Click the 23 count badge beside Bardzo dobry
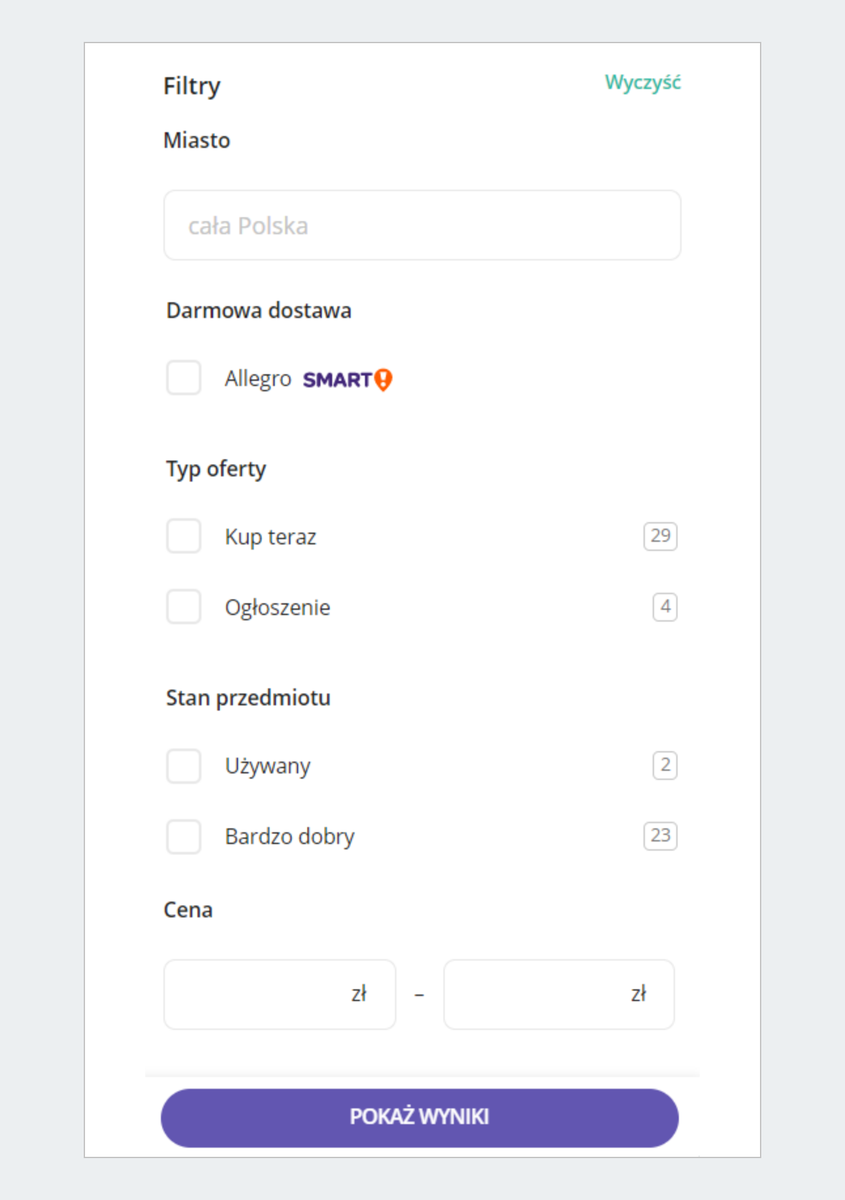The height and width of the screenshot is (1200, 845). point(660,836)
